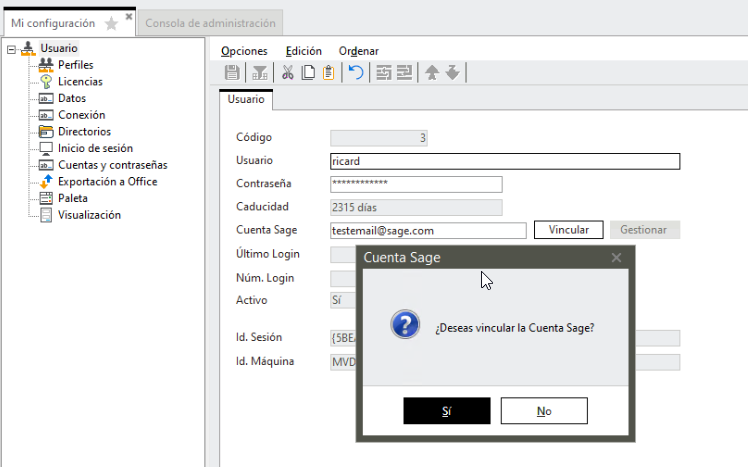Click the blue Undo arrow icon
748x467 pixels.
point(355,72)
